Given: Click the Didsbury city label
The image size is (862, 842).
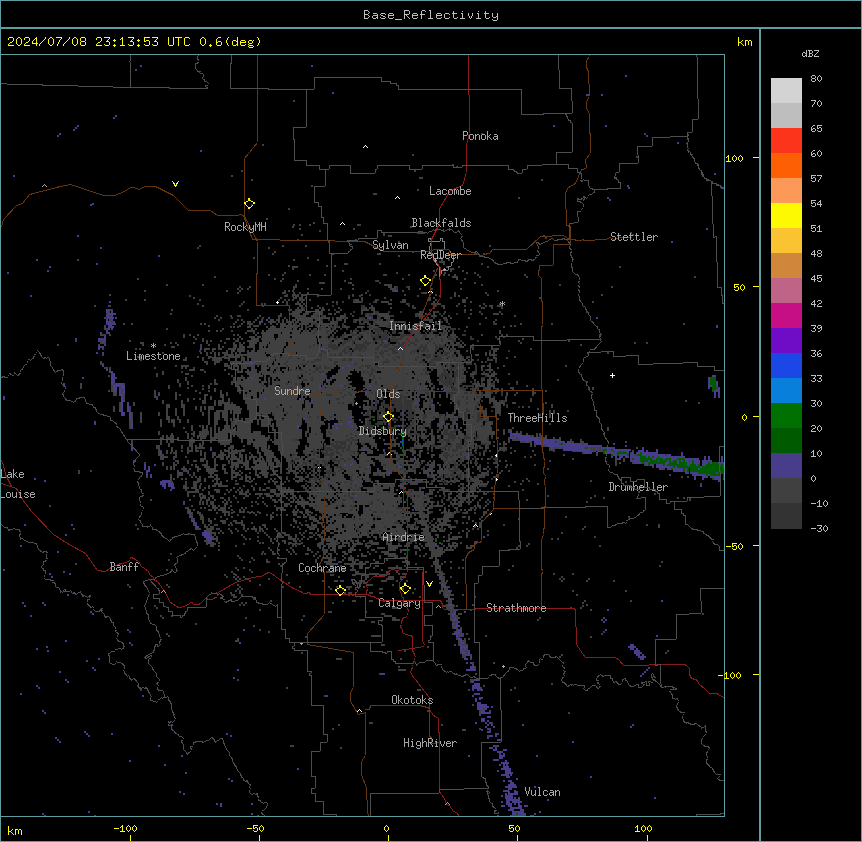Looking at the screenshot, I should coord(383,431).
